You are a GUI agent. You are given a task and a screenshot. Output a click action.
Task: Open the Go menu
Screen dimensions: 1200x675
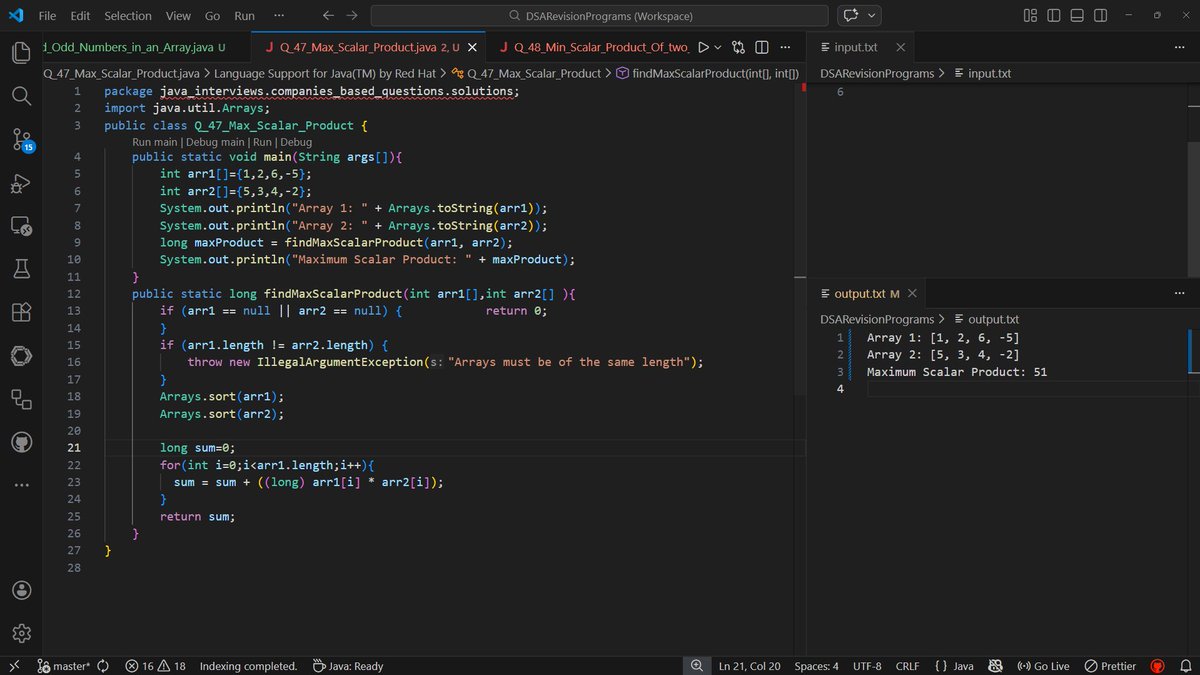(212, 16)
